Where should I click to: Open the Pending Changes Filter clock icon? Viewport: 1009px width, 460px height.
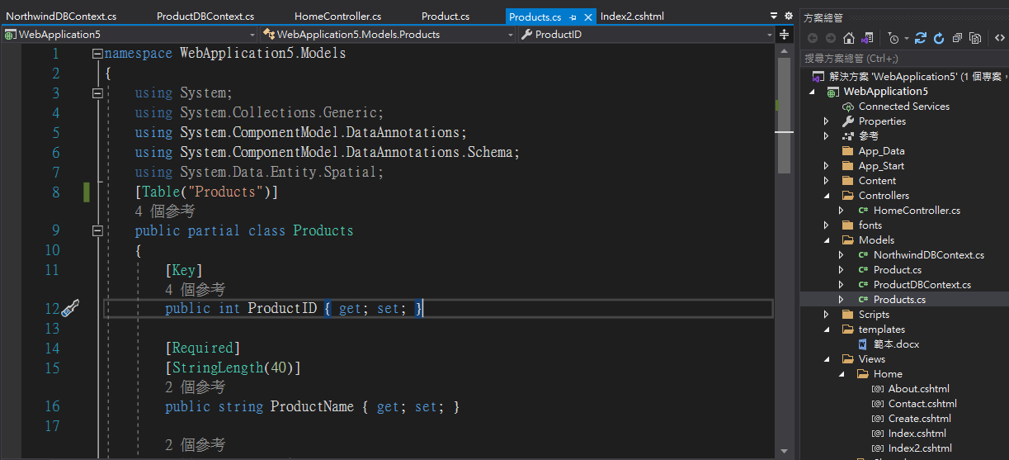[893, 38]
